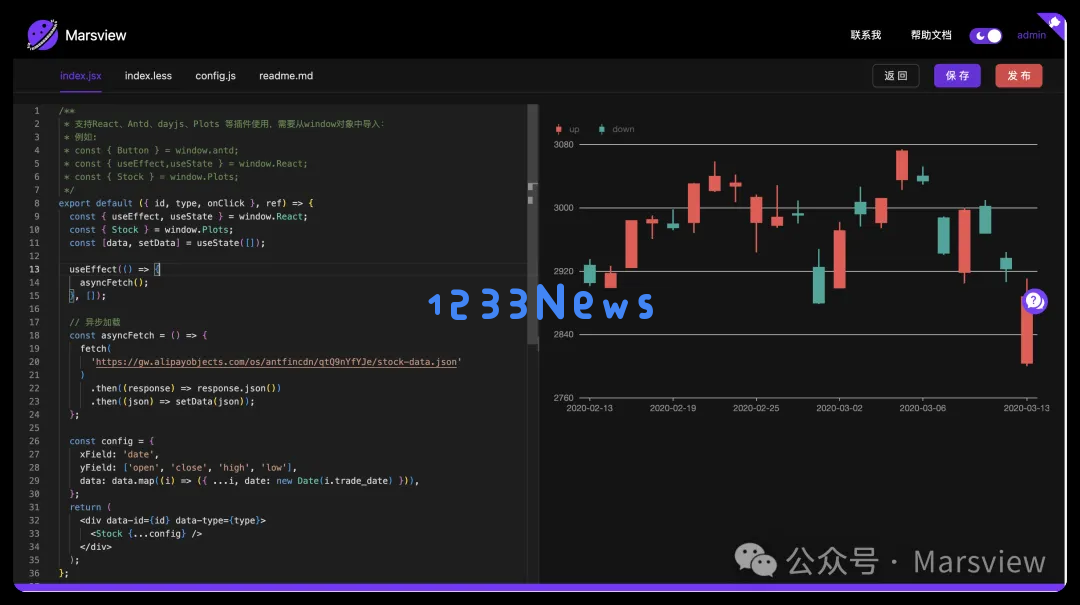Viewport: 1080px width, 605px height.
Task: Click the '// 异步加载' comment line
Action: [95, 322]
